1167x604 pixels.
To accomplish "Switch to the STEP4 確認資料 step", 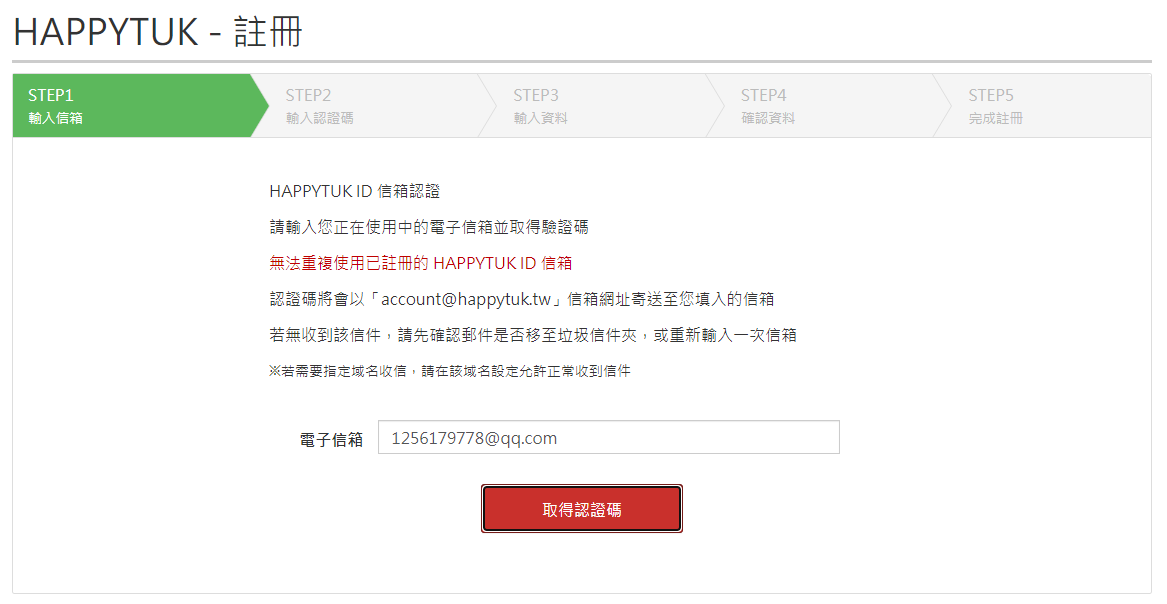I will coord(820,106).
